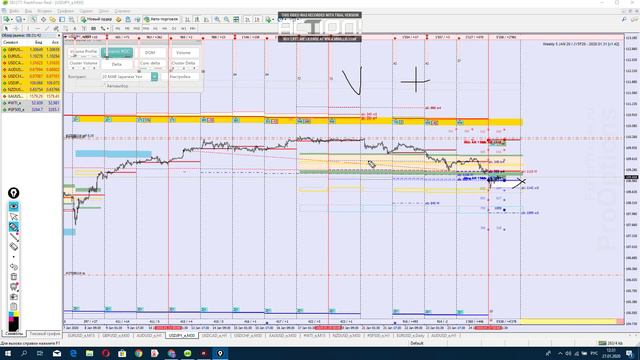Viewport: 640px width, 360px height.
Task: Switch chart to candlesticks icon
Action: pyautogui.click(x=197, y=19)
